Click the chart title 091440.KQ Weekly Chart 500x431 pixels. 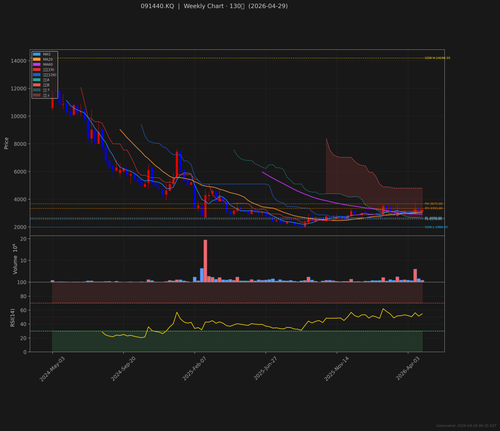tap(214, 6)
